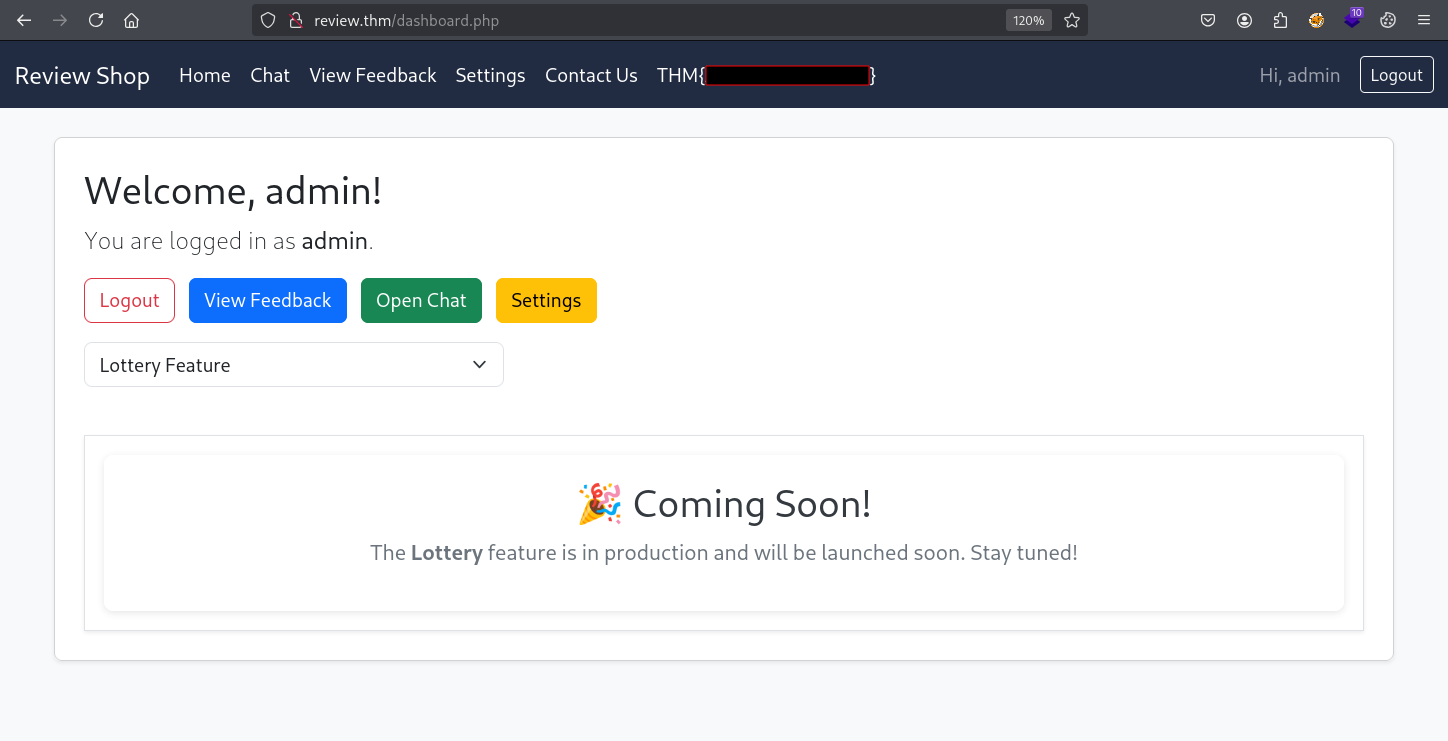Screen dimensions: 1448x741
Task: Open the Extensions puzzle-piece menu
Action: coord(1280,20)
